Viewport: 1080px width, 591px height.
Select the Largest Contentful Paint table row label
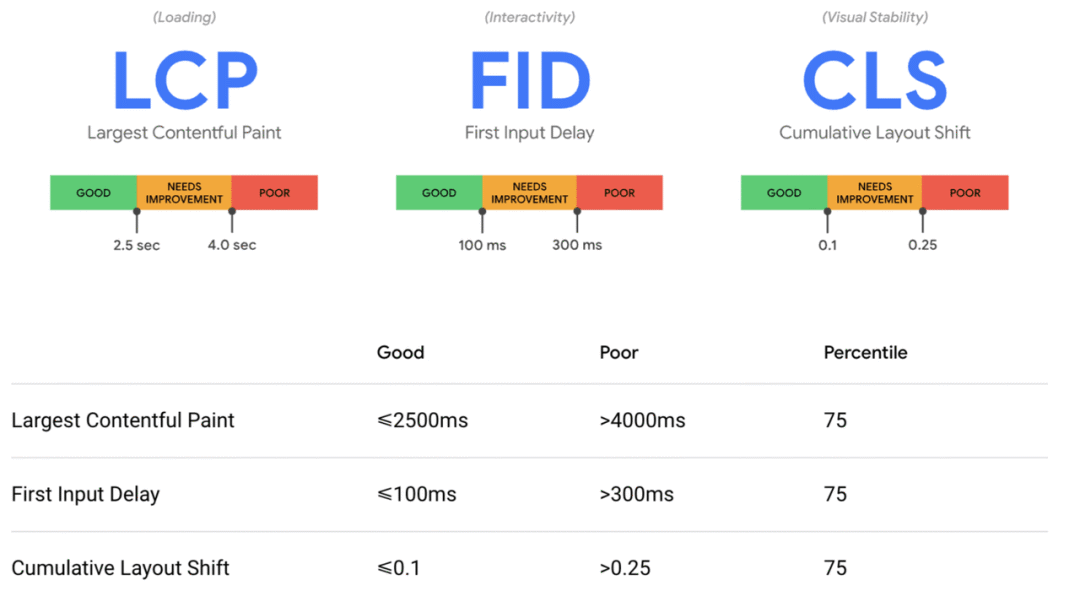(123, 420)
